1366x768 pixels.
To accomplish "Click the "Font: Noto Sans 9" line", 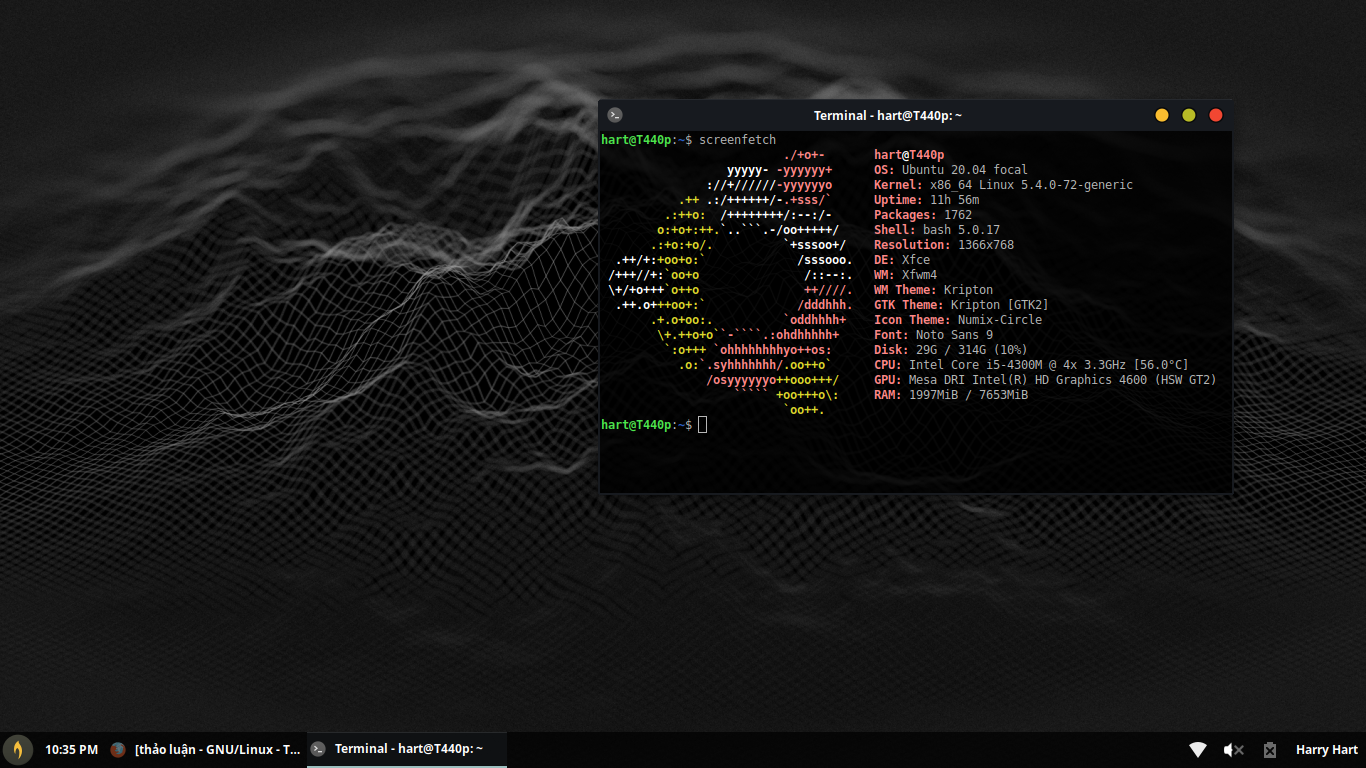I will click(x=933, y=335).
